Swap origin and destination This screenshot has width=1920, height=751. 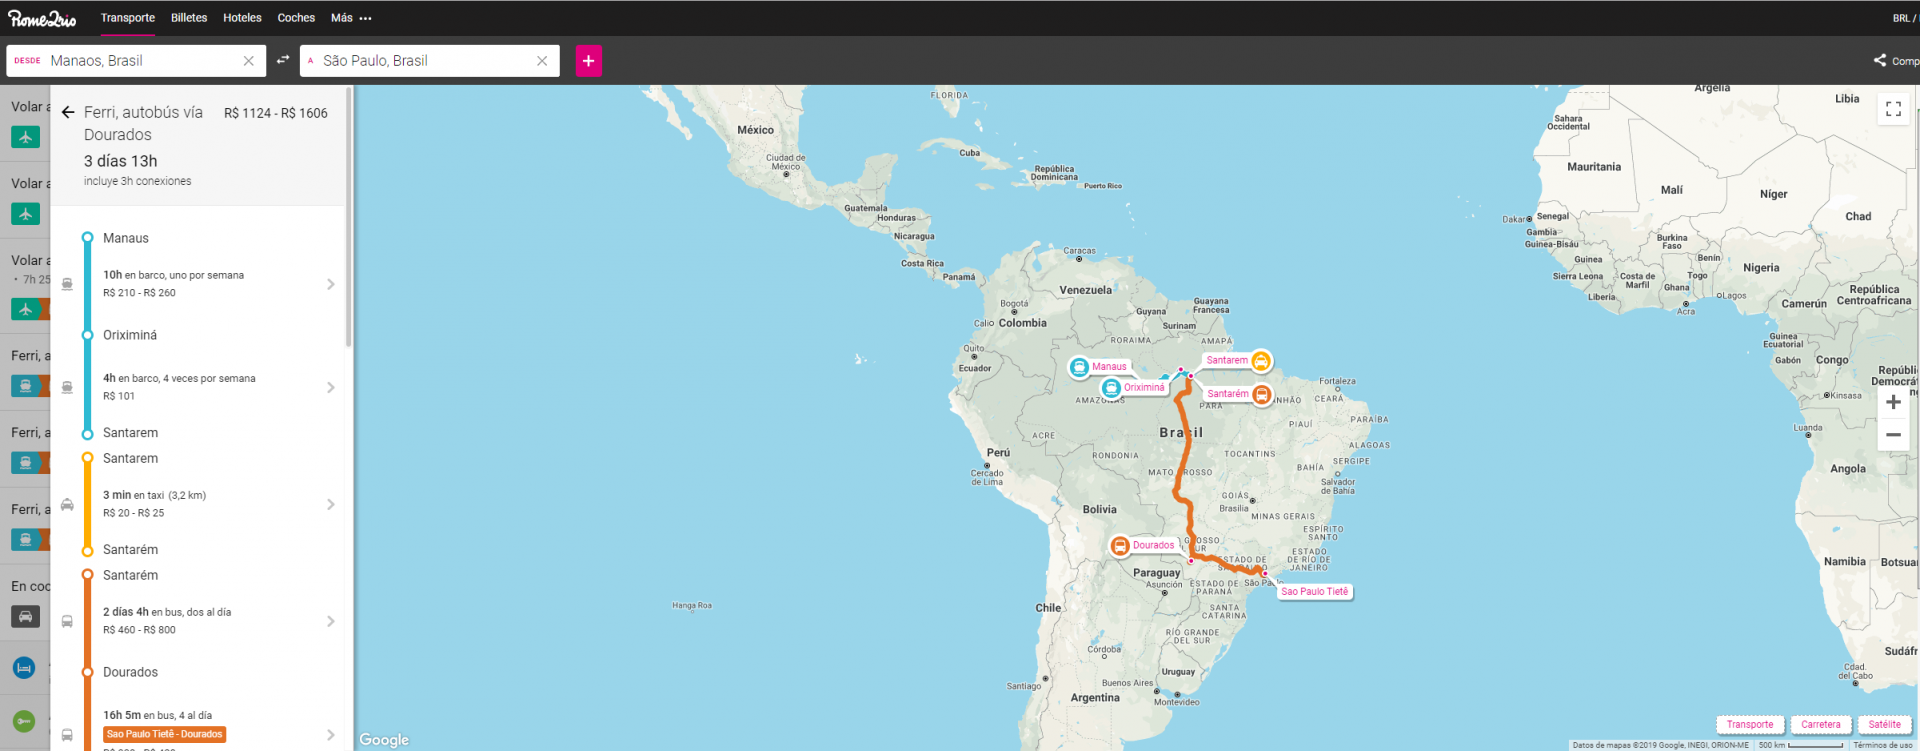(283, 60)
